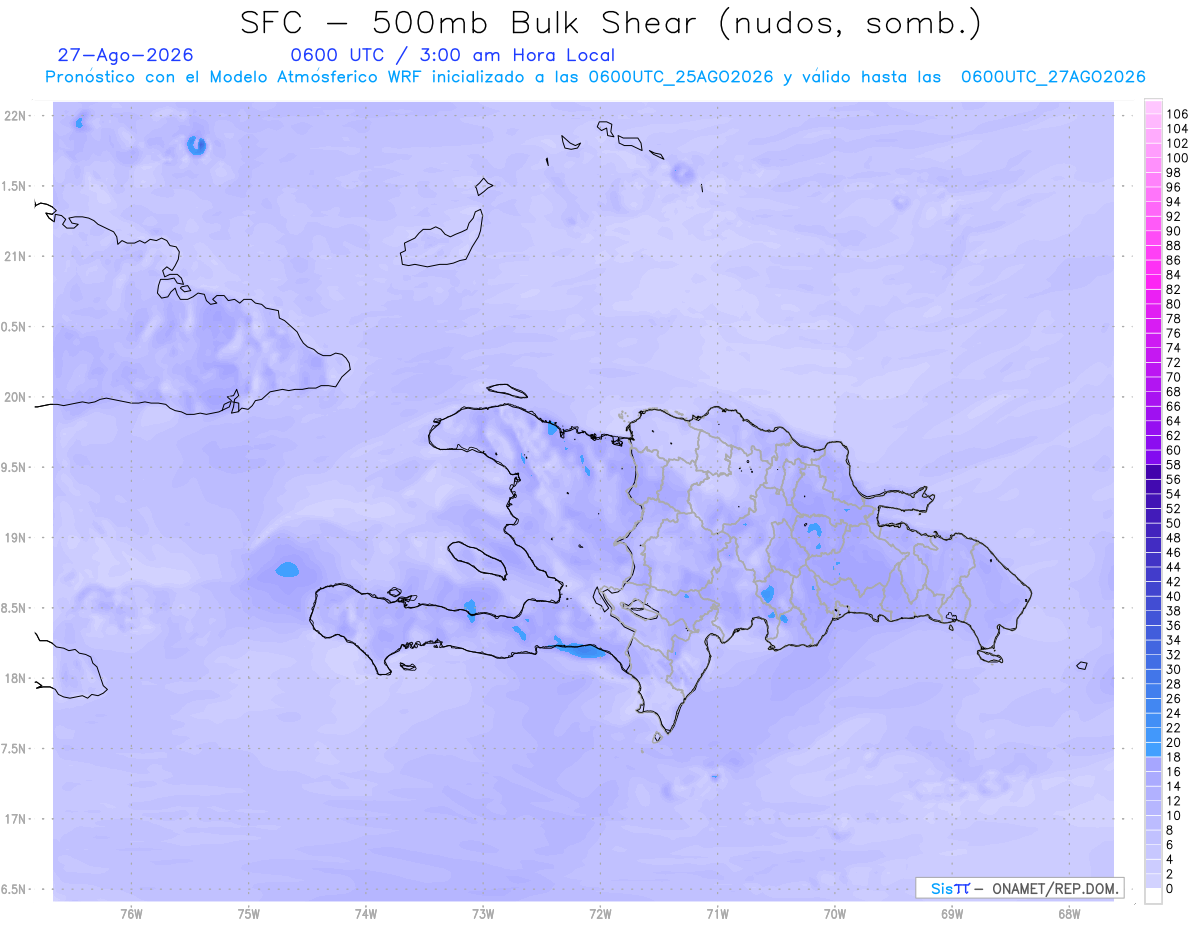Click the "22N" latitude label
1200x927 pixels.
point(17,116)
